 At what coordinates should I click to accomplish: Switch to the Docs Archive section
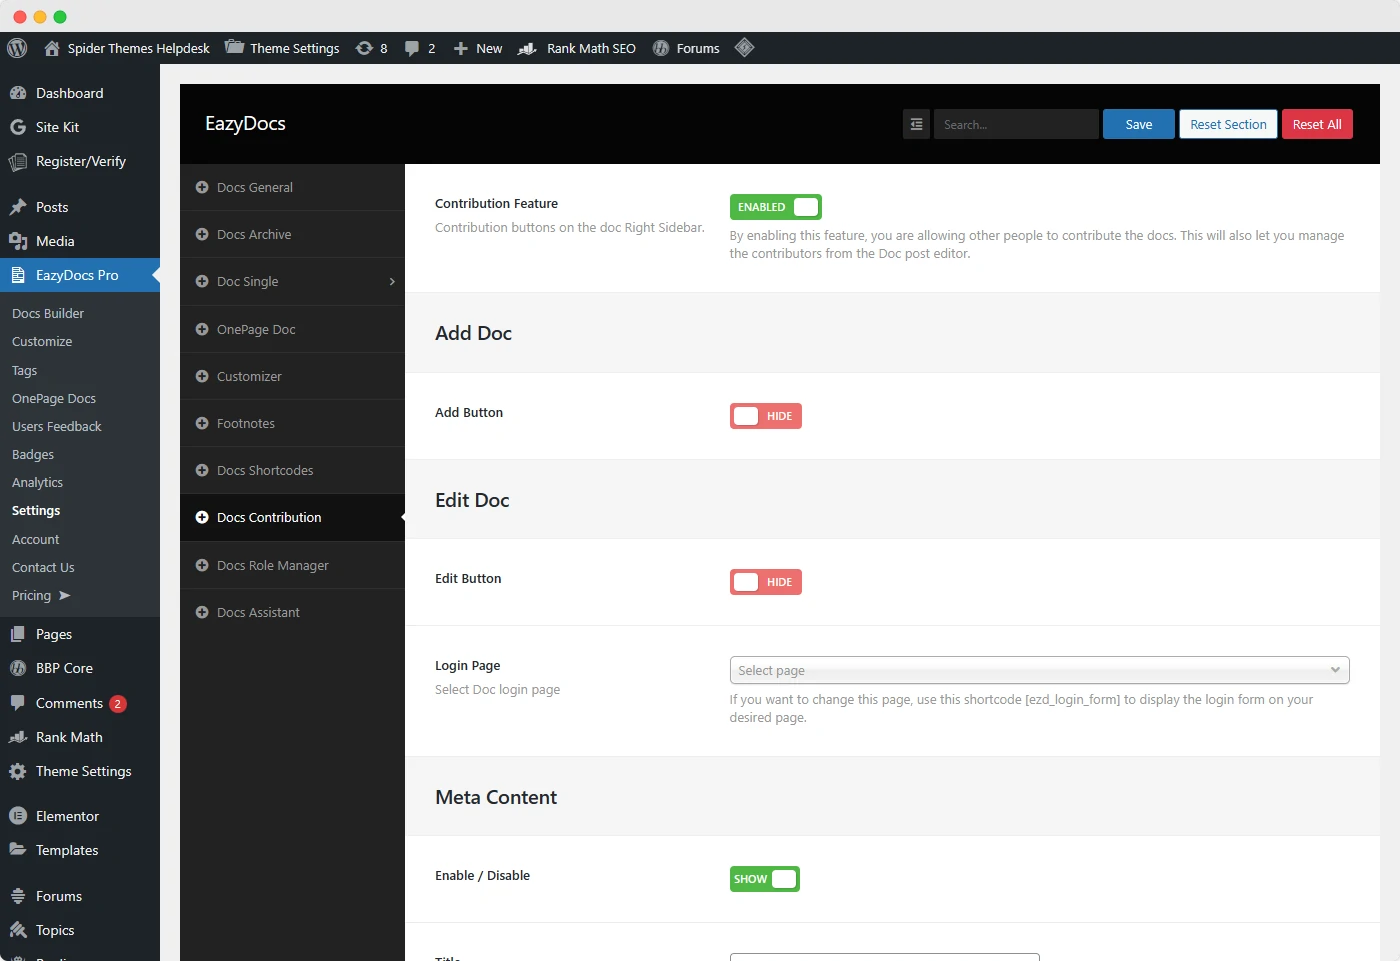(x=252, y=234)
